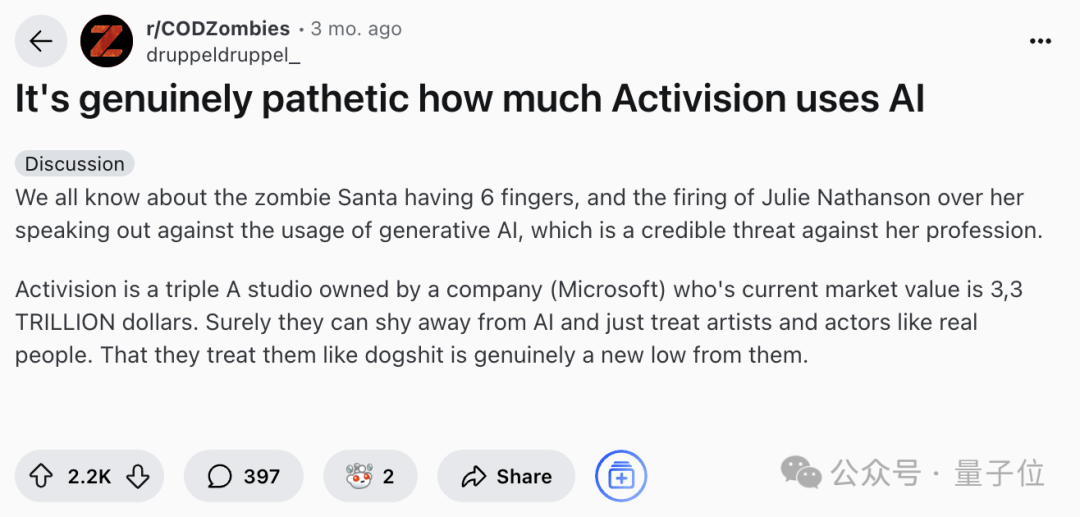This screenshot has width=1080, height=517.
Task: Click the '3 mo. ago' timestamp
Action: (356, 29)
